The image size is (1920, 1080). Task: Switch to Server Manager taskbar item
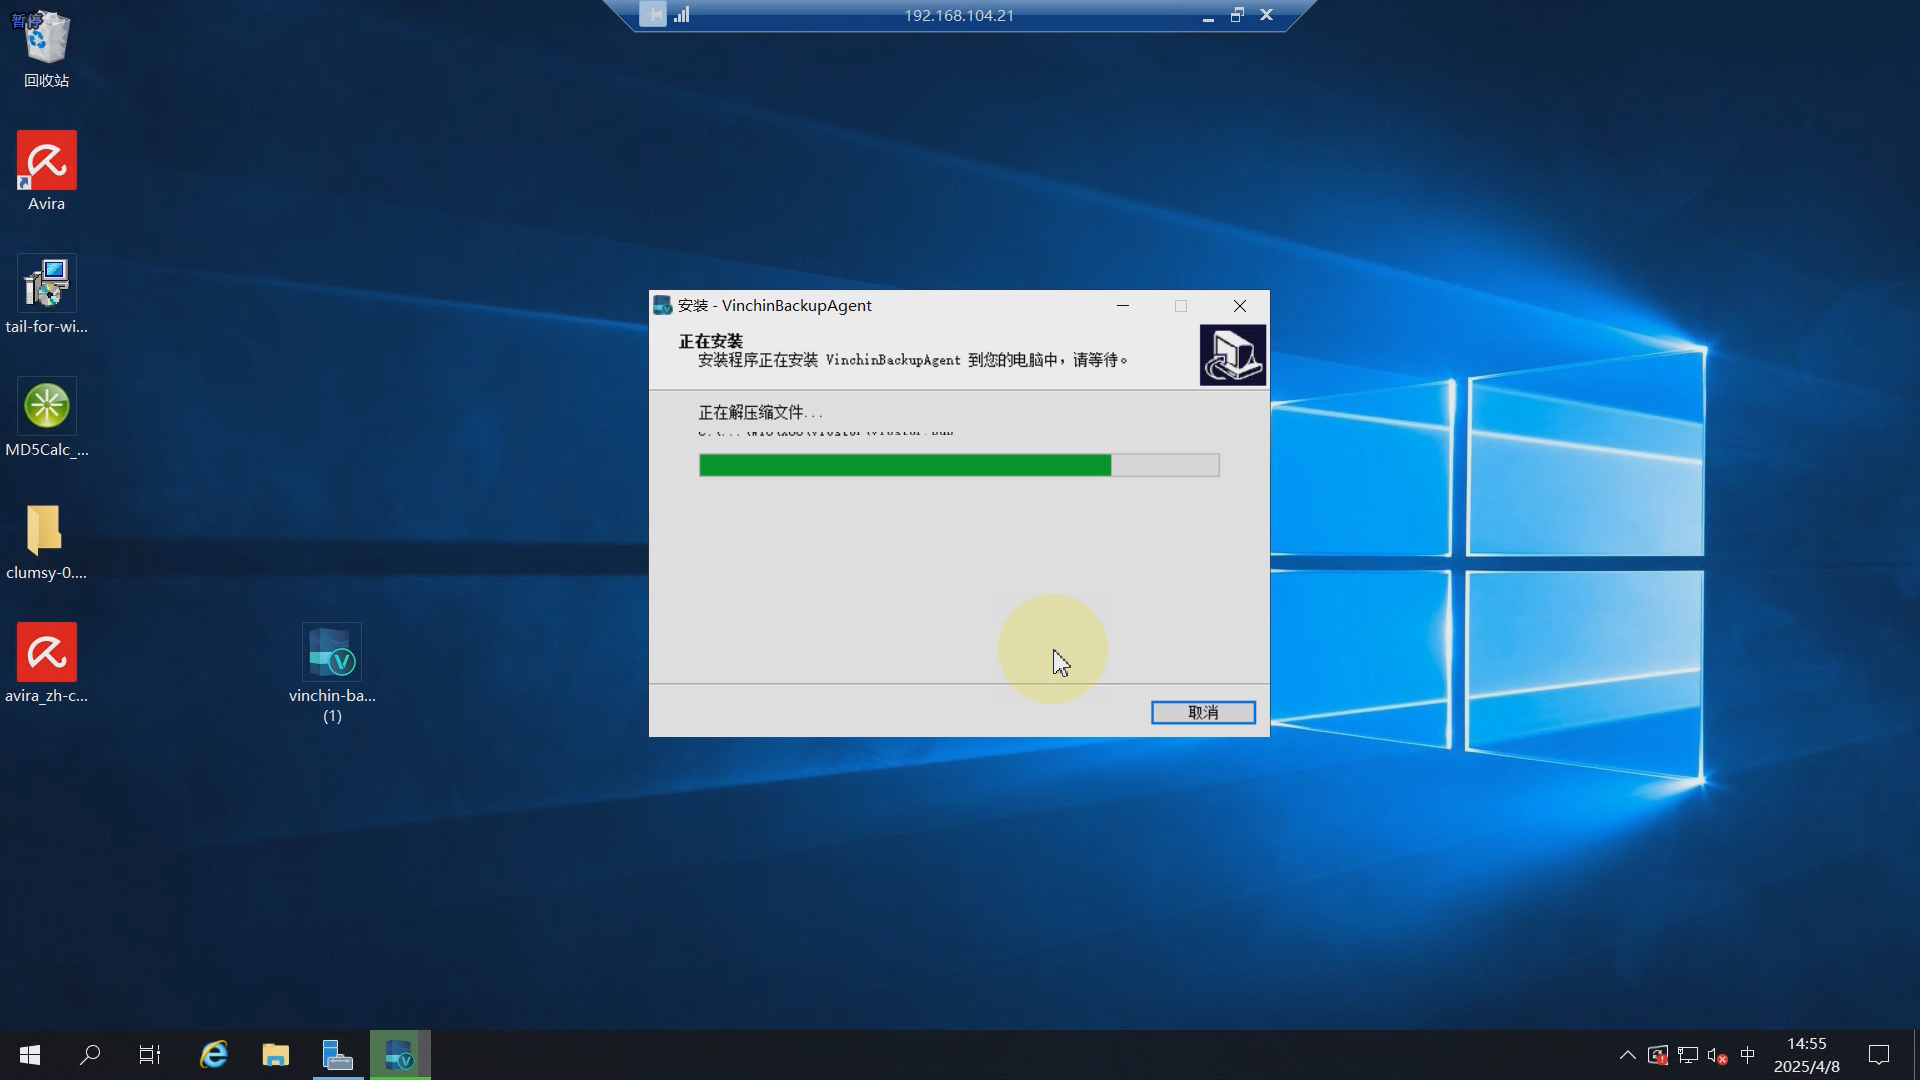tap(337, 1055)
